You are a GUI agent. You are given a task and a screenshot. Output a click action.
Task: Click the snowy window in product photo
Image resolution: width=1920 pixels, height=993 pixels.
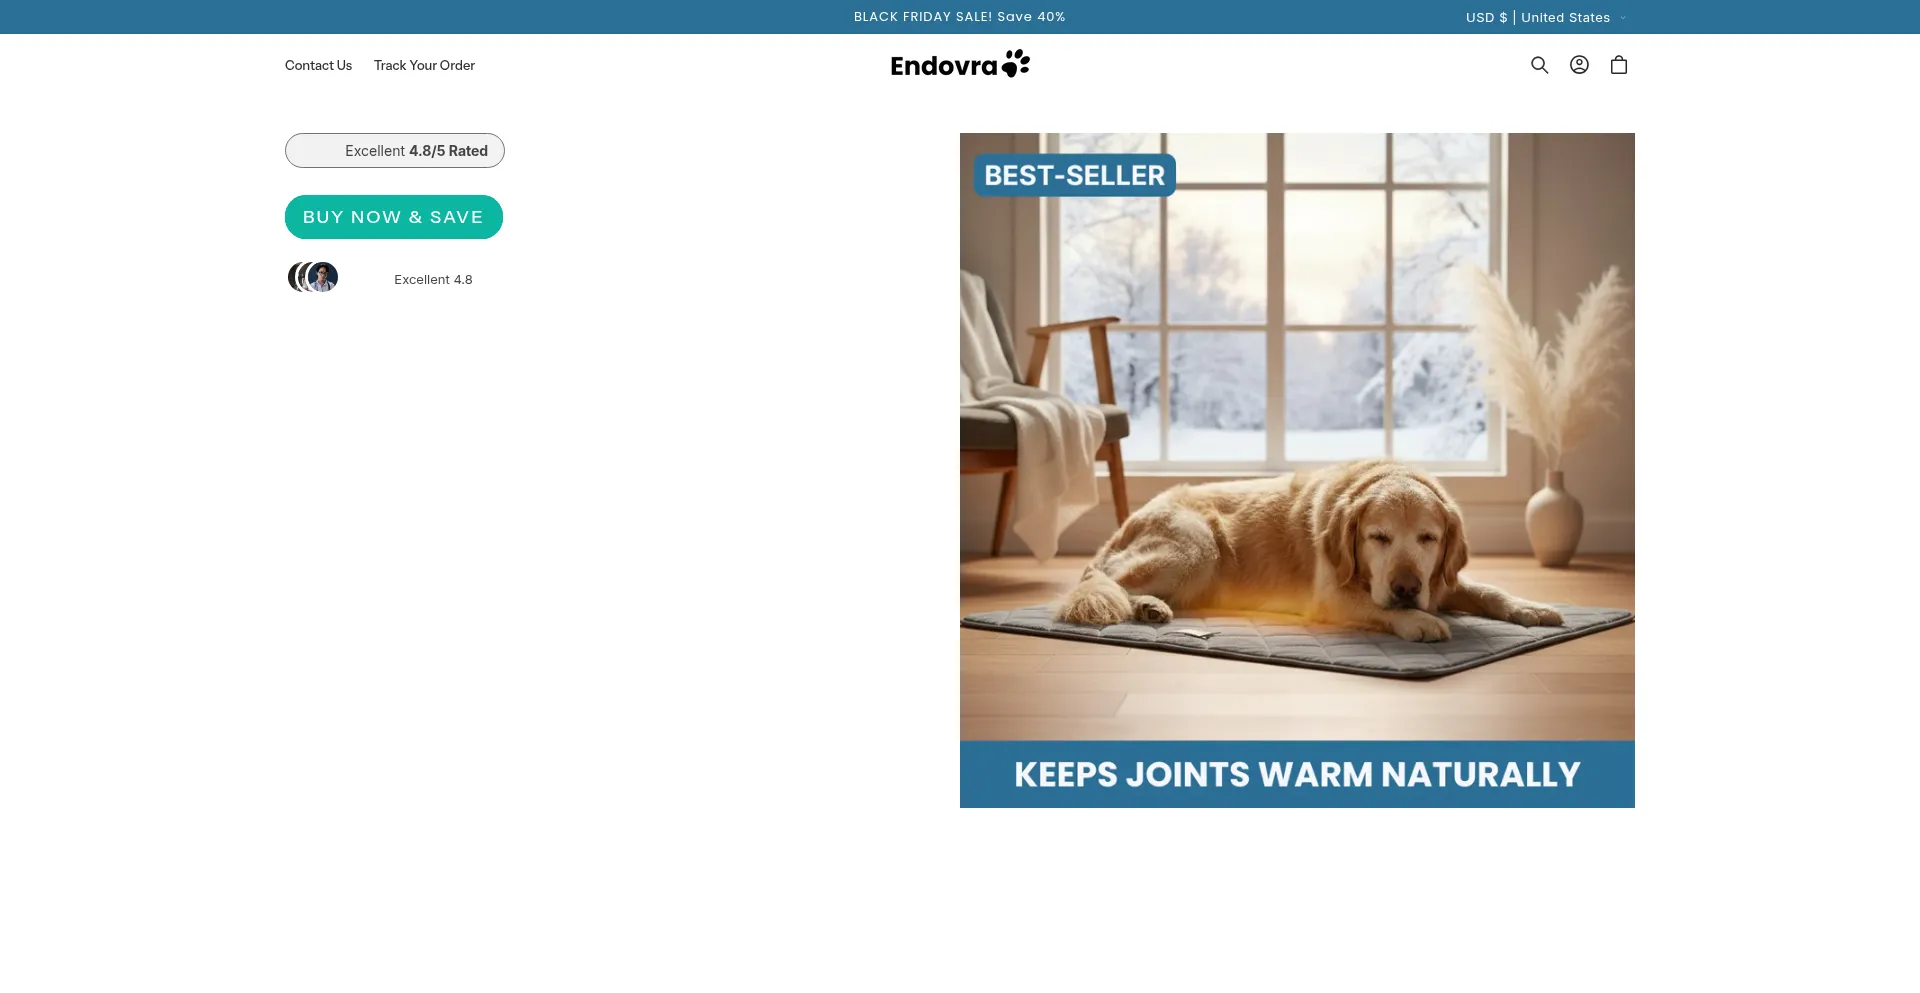1290,300
